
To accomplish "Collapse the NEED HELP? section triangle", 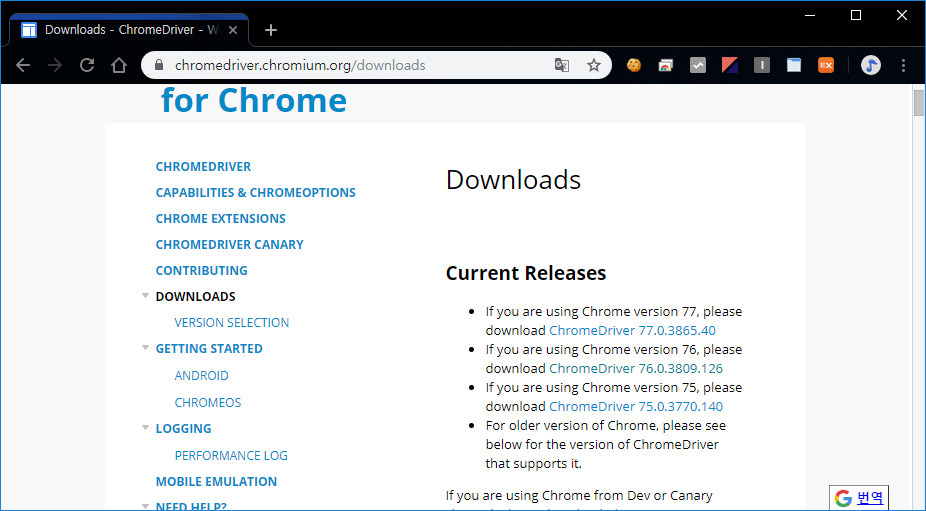I will pyautogui.click(x=145, y=506).
